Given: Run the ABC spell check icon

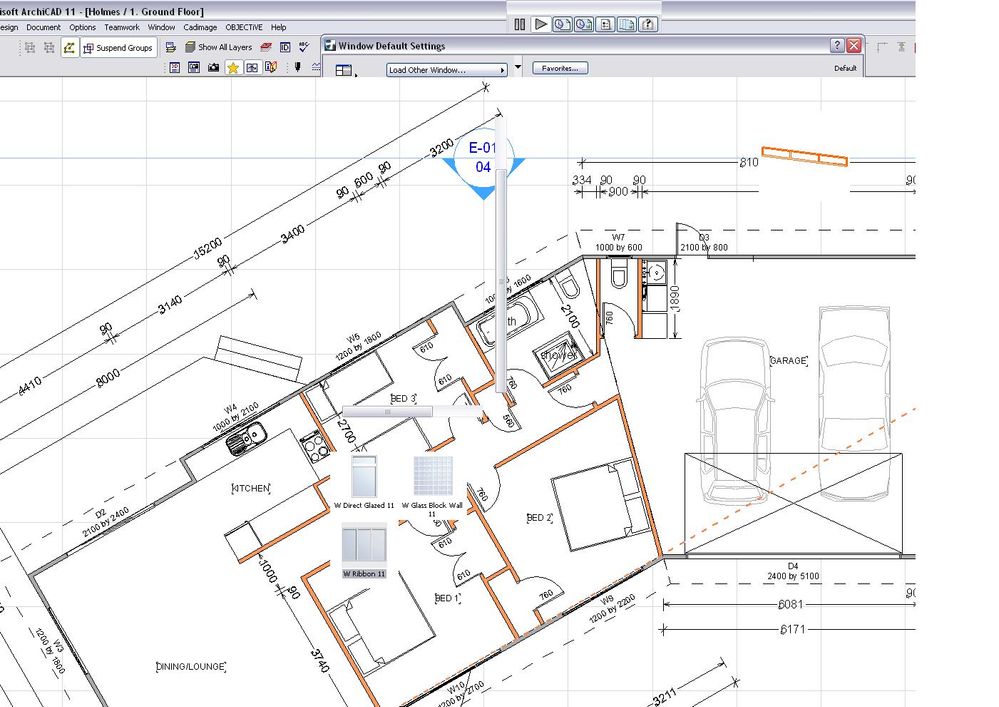Looking at the screenshot, I should 304,47.
